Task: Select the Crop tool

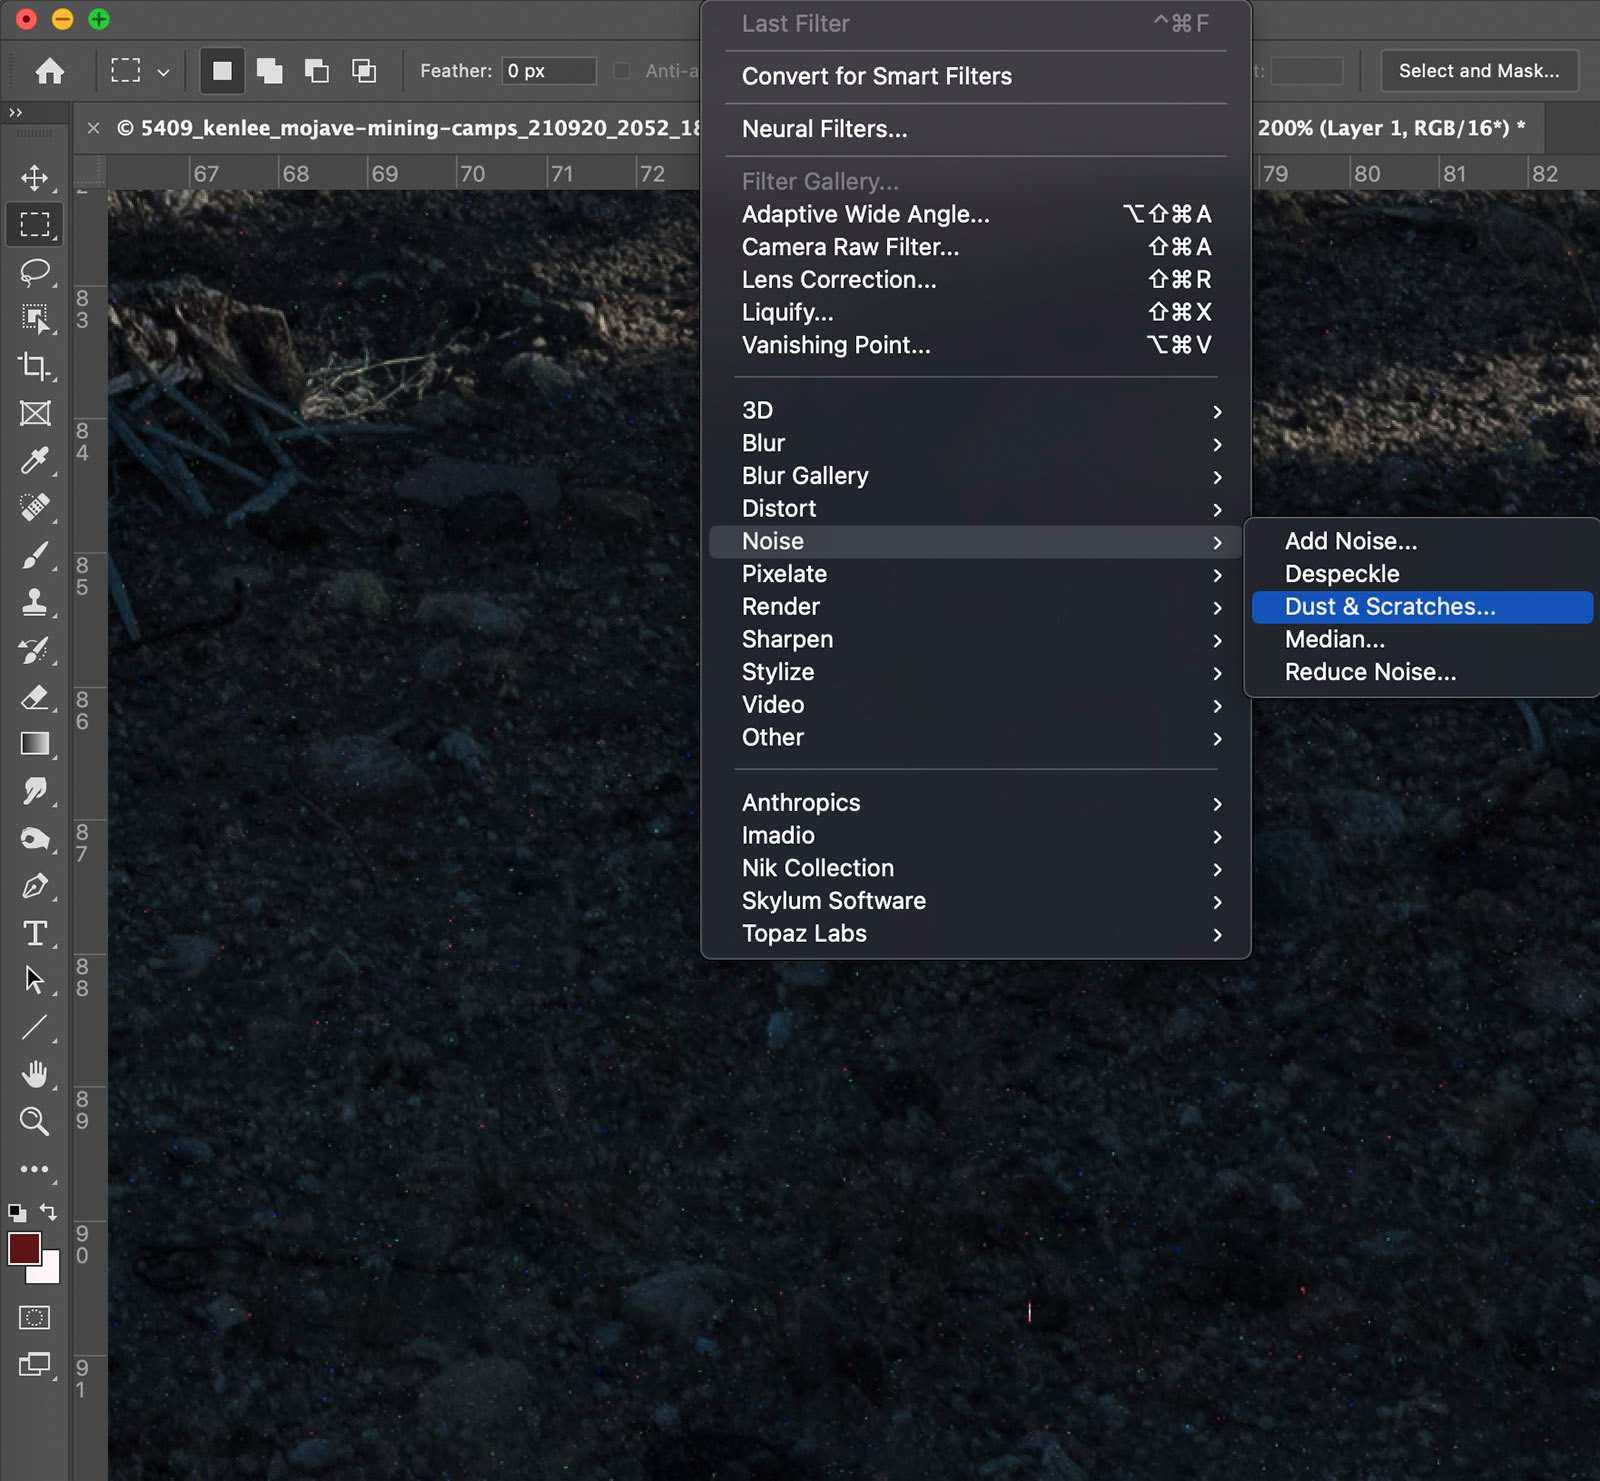Action: pos(35,366)
